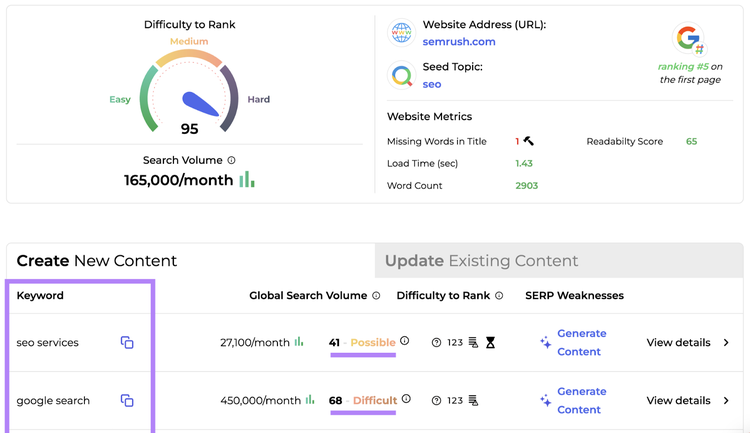Click the question mark icon in google search row
This screenshot has width=750, height=433.
point(436,400)
